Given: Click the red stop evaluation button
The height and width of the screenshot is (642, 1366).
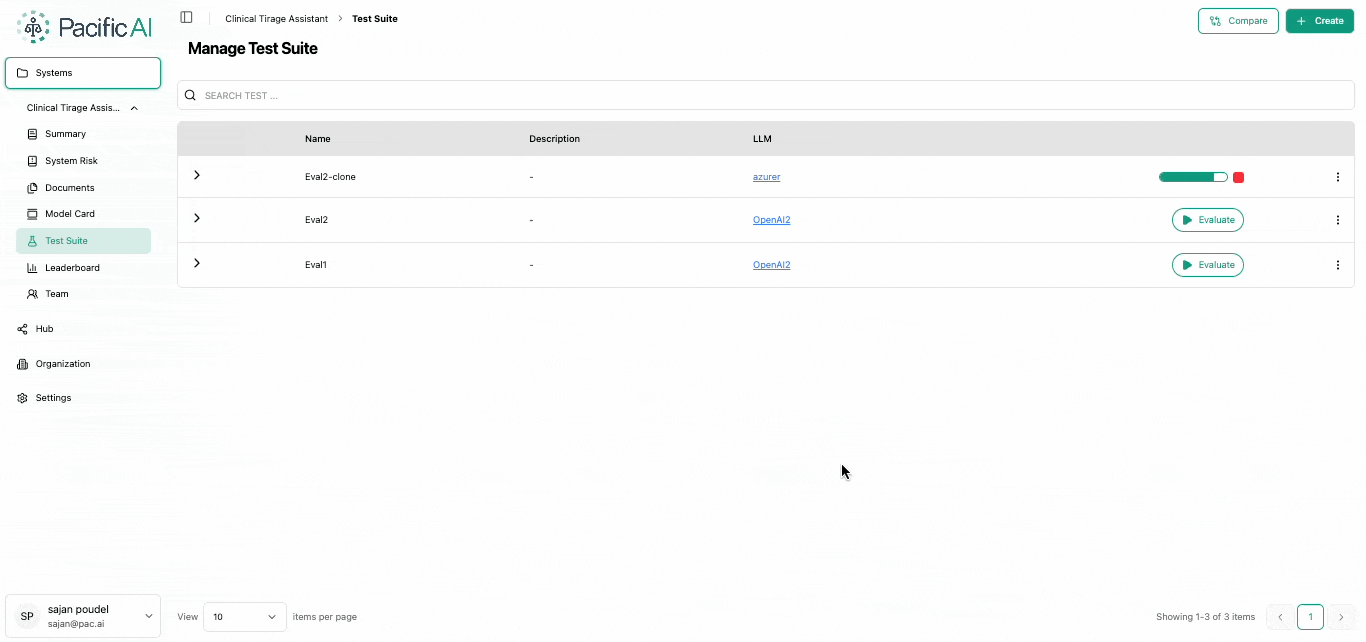Looking at the screenshot, I should 1238,177.
